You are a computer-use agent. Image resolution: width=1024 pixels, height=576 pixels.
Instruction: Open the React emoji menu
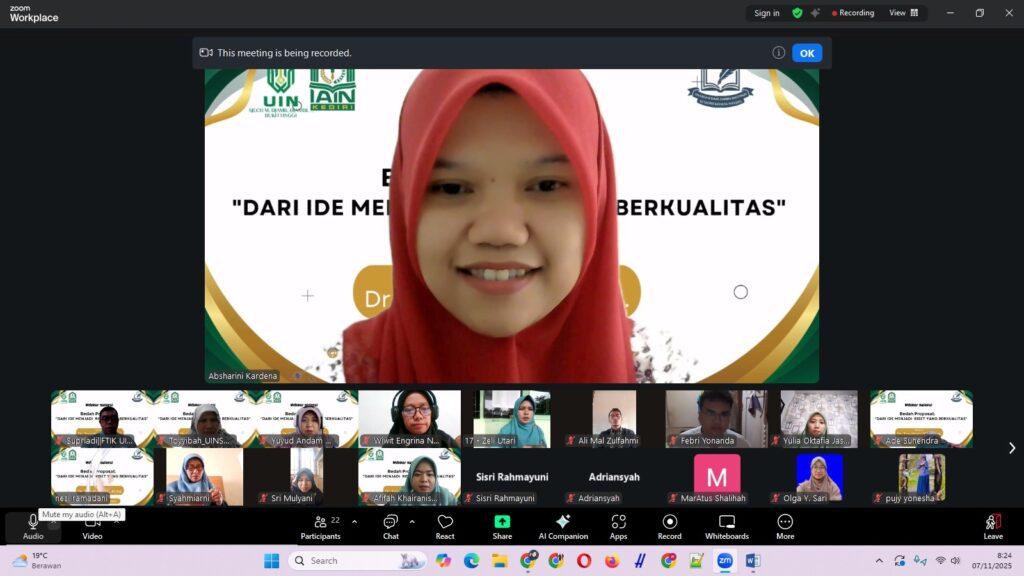point(445,526)
